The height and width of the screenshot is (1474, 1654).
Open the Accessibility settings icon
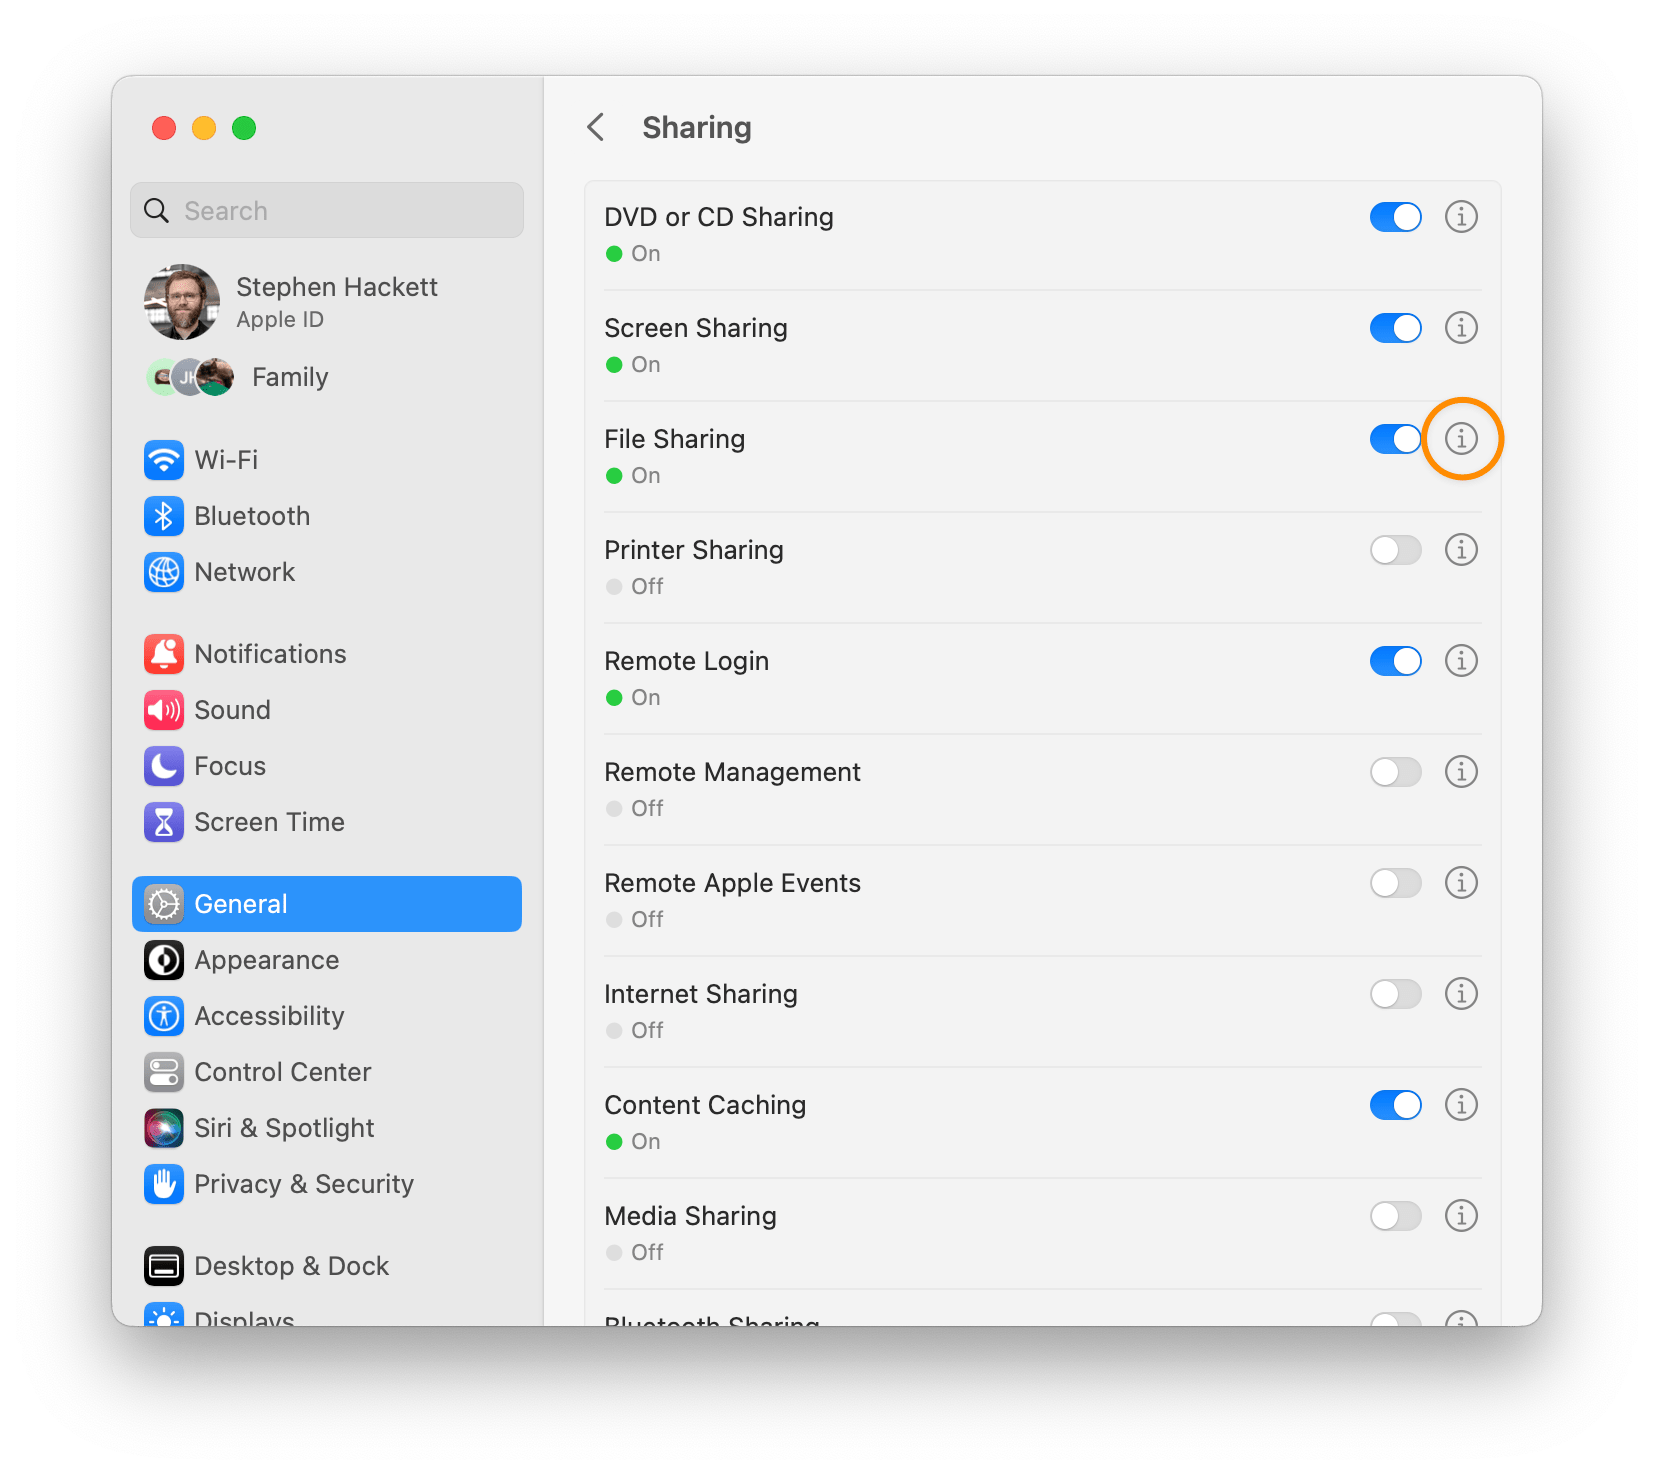tap(164, 1016)
